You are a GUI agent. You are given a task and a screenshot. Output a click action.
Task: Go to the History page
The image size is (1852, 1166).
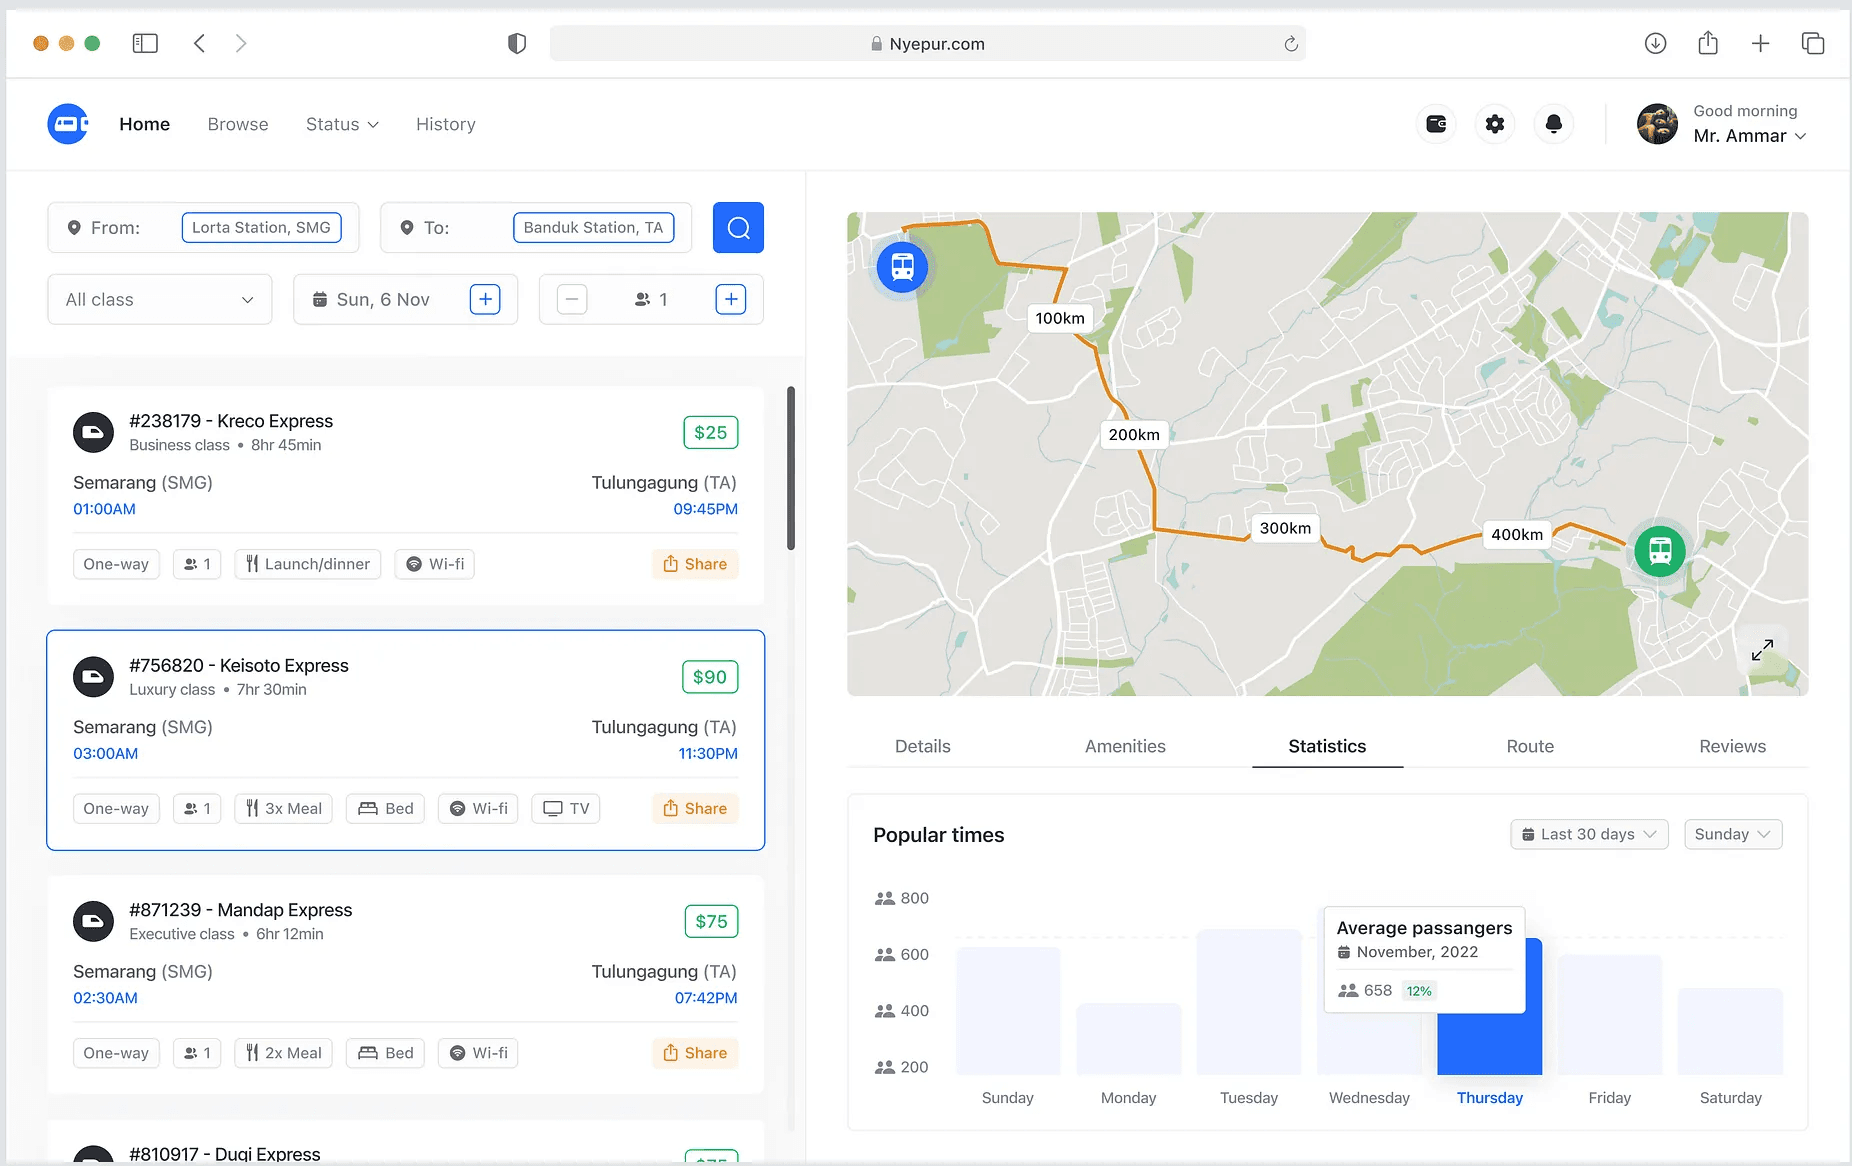pos(445,123)
